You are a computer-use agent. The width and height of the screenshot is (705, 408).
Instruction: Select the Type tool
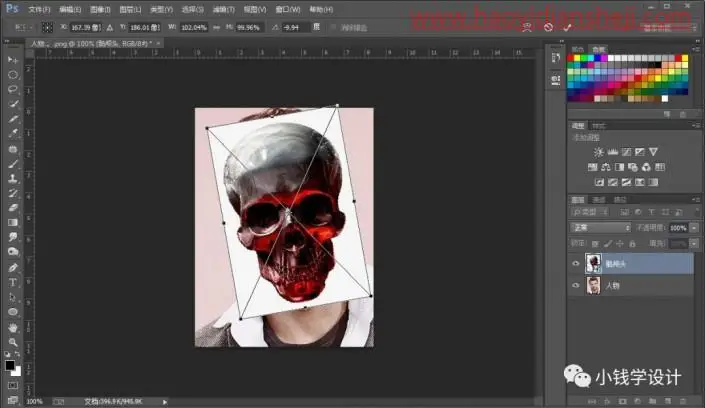pyautogui.click(x=13, y=282)
